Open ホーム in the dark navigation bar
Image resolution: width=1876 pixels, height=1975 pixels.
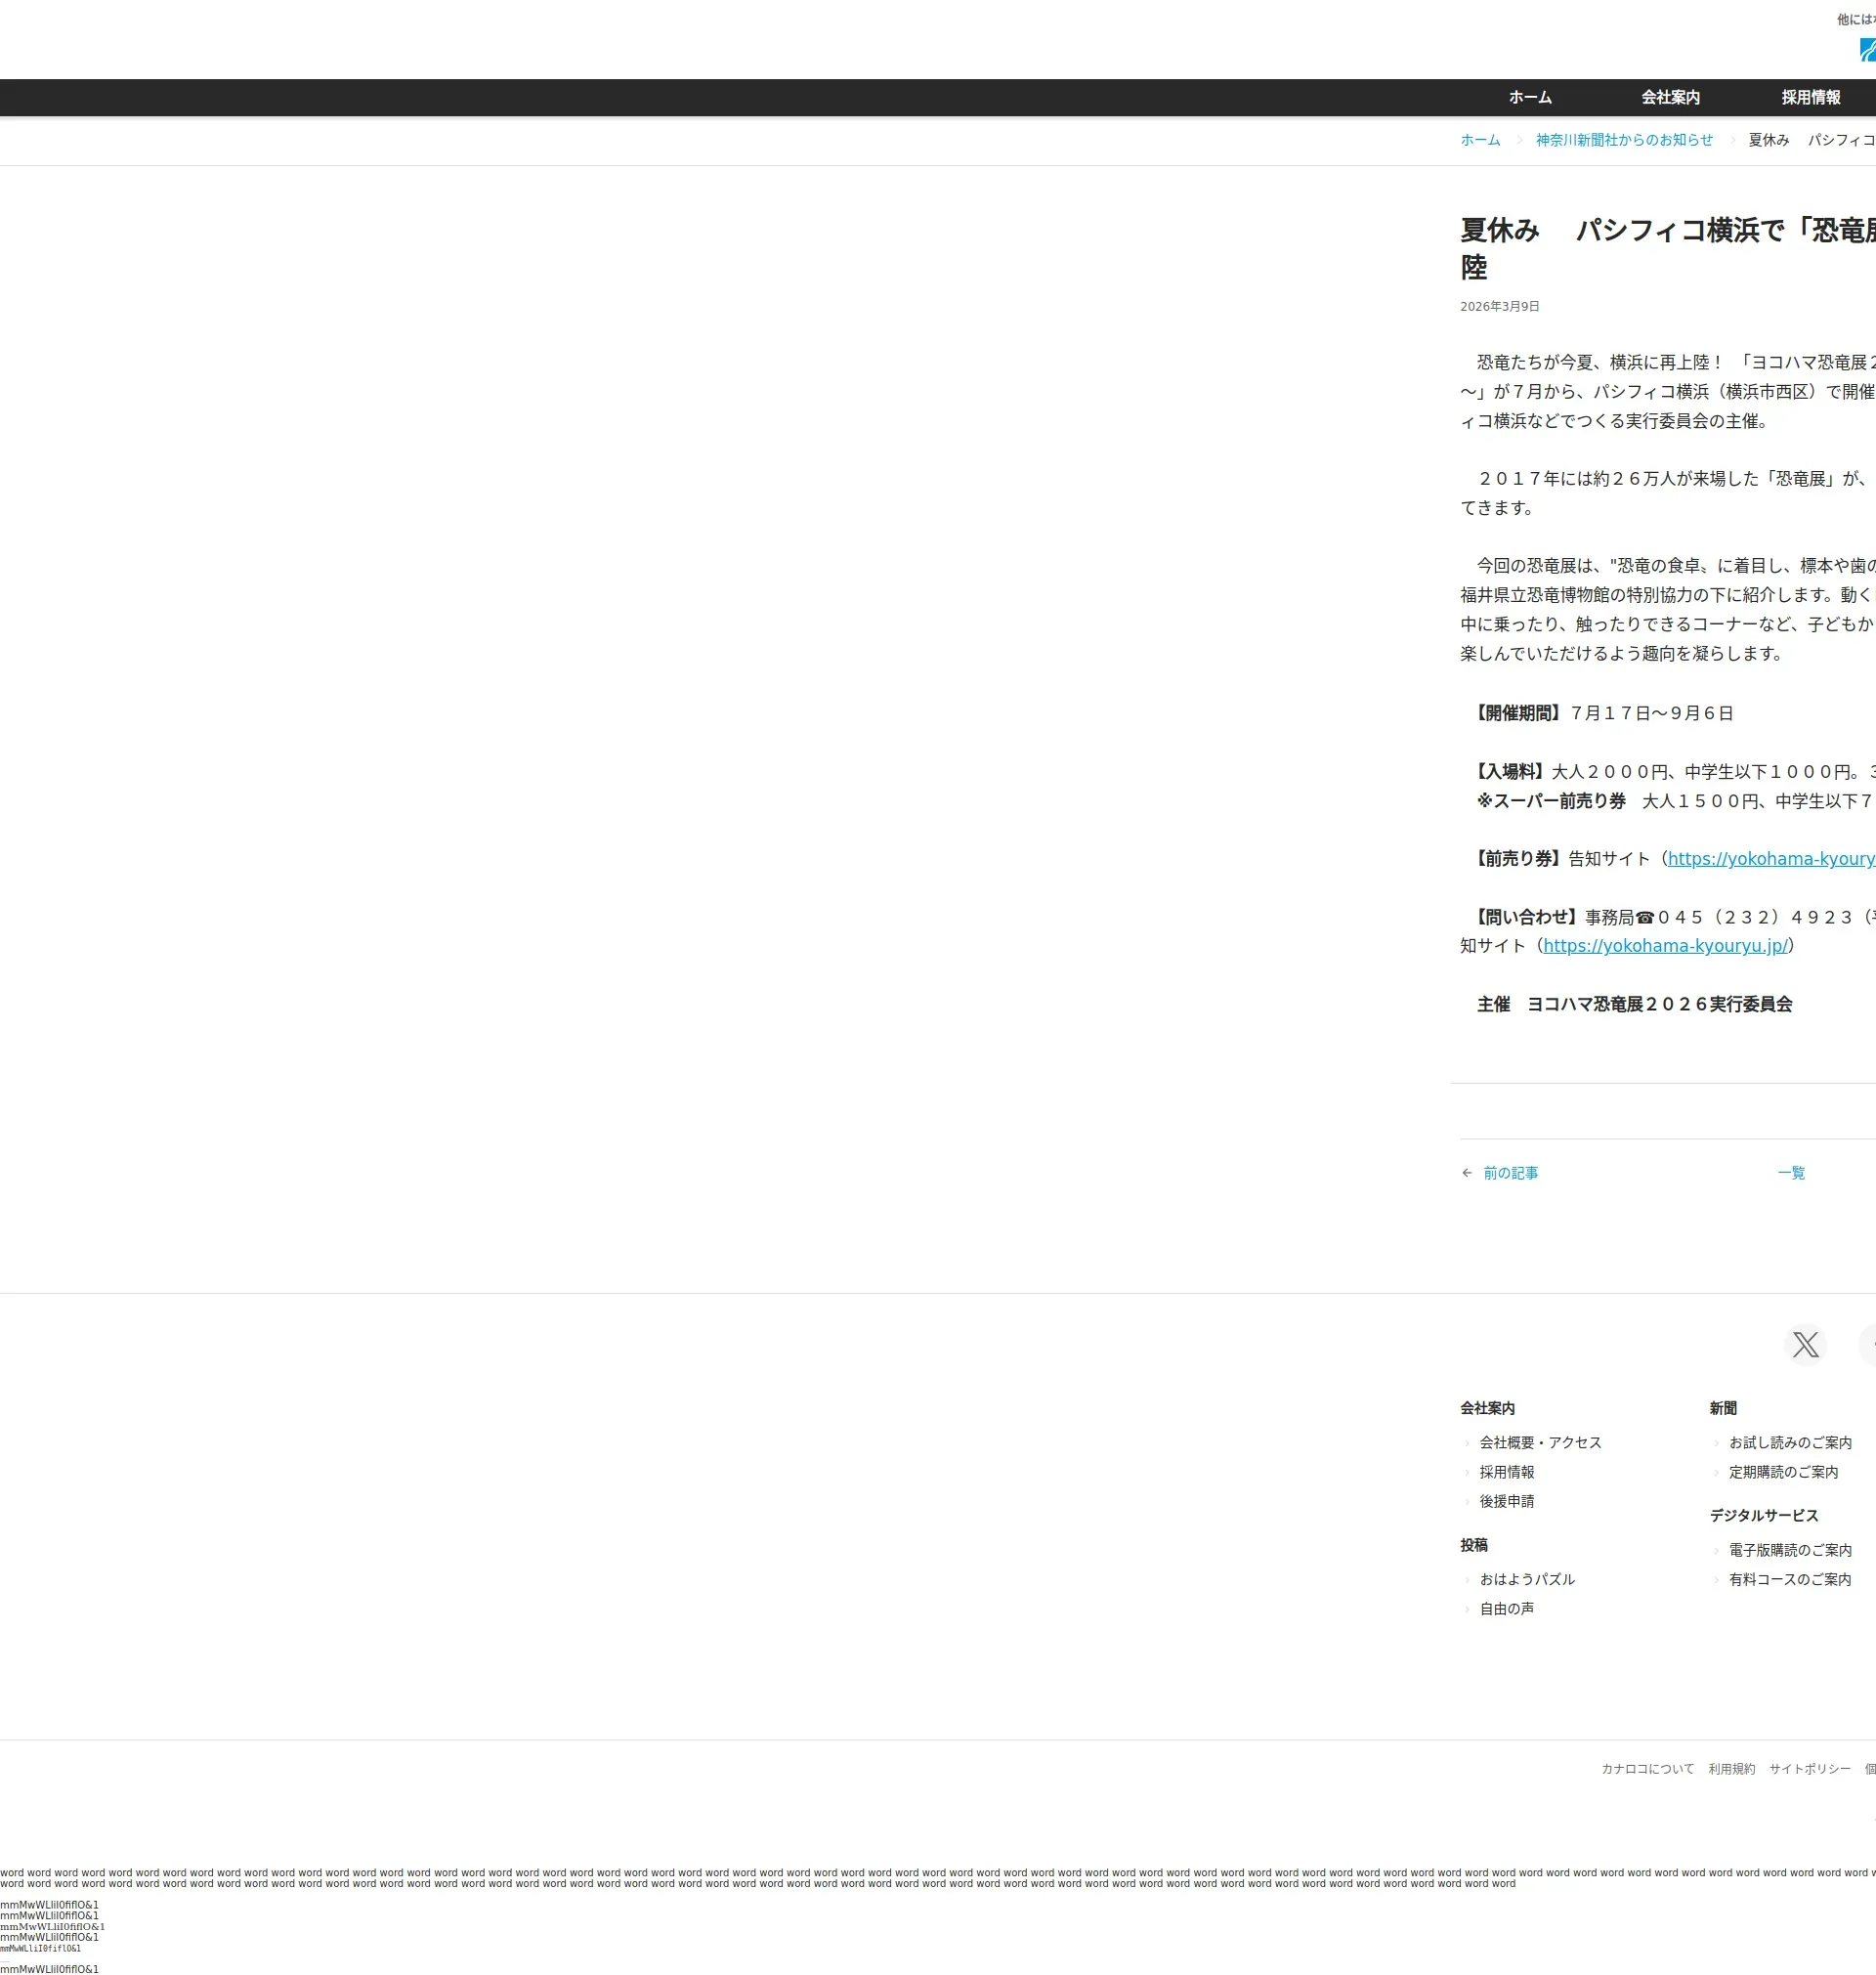coord(1530,97)
